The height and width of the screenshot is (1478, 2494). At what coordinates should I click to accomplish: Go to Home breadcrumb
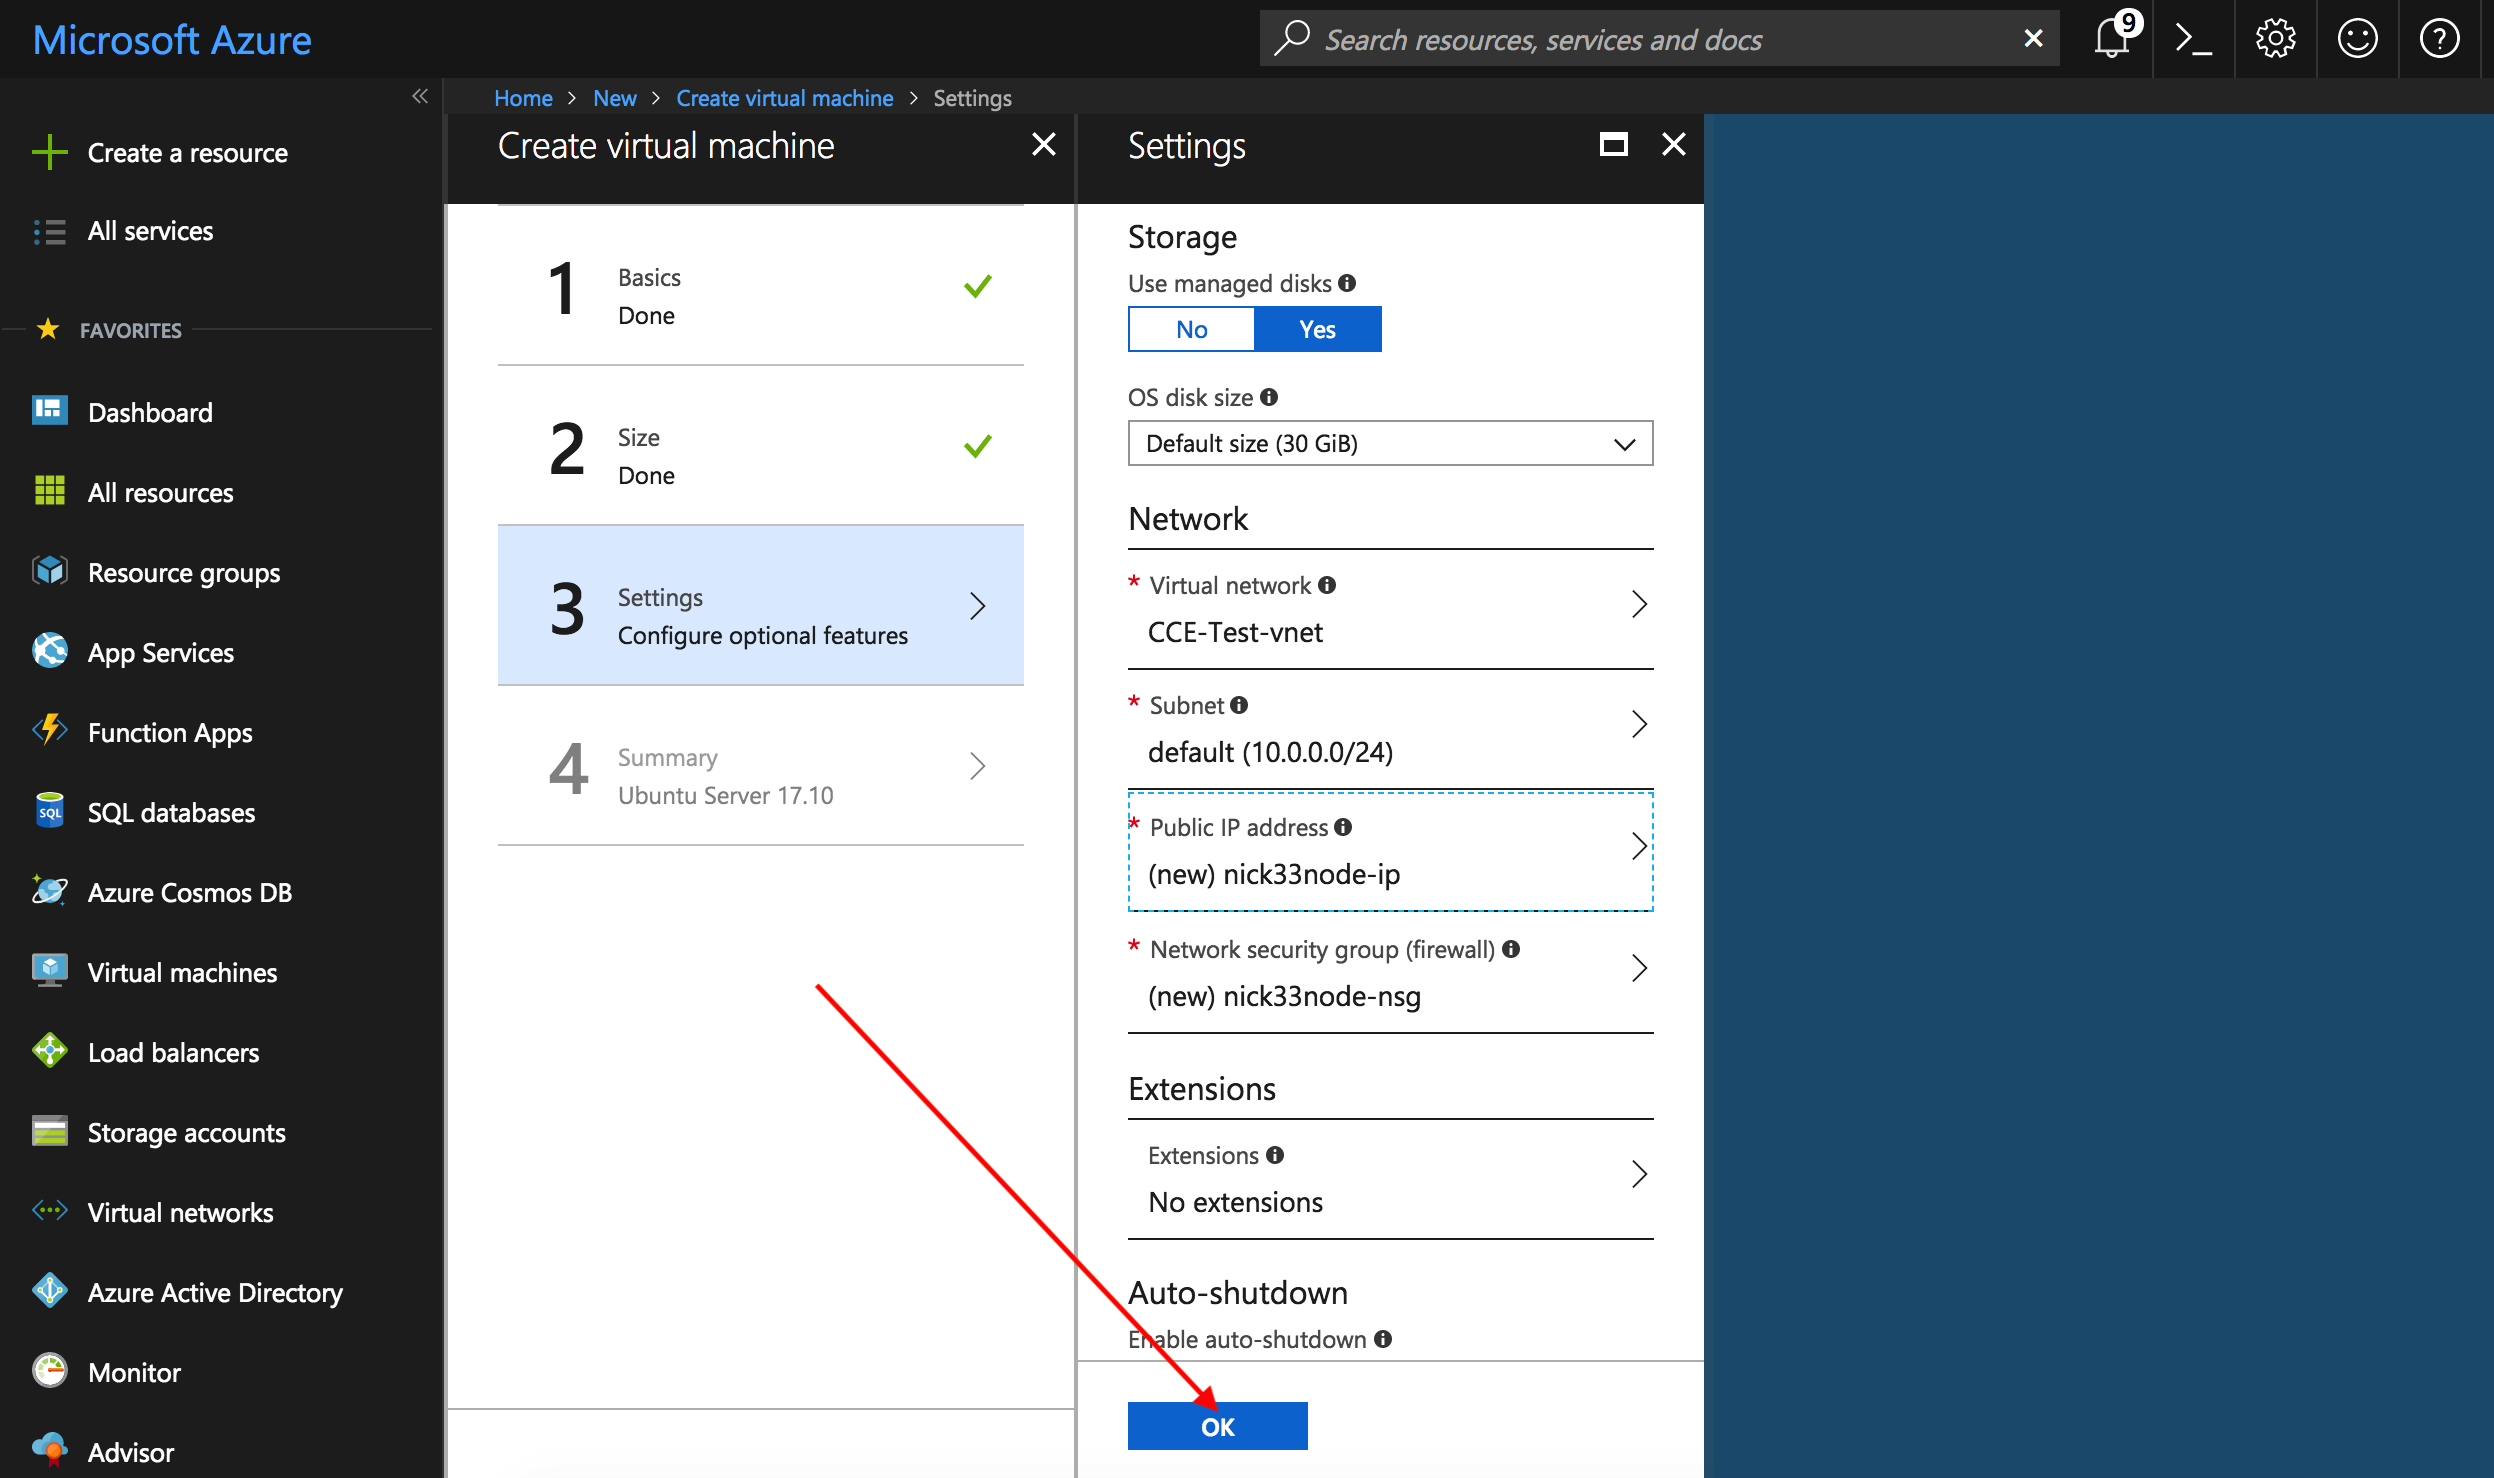[x=523, y=98]
